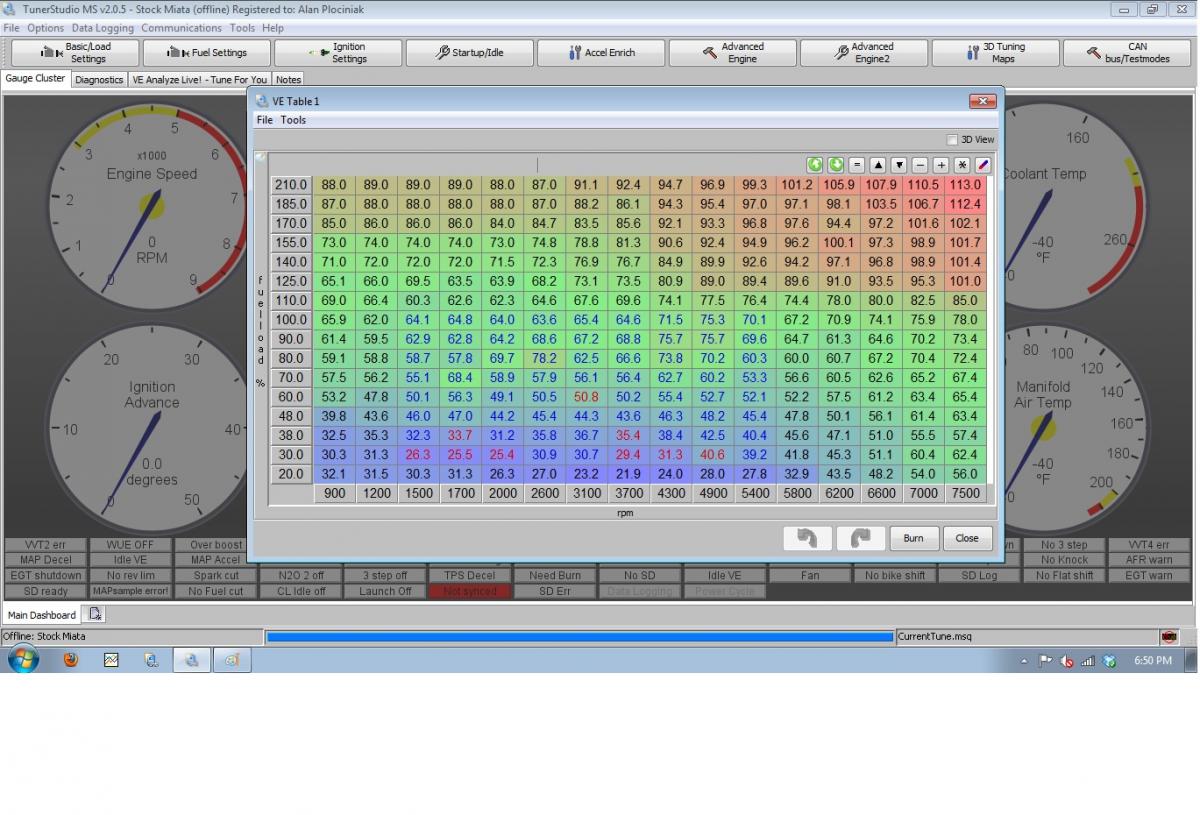The width and height of the screenshot is (1200, 815).
Task: Enable the 3D View checkbox
Action: click(x=952, y=140)
